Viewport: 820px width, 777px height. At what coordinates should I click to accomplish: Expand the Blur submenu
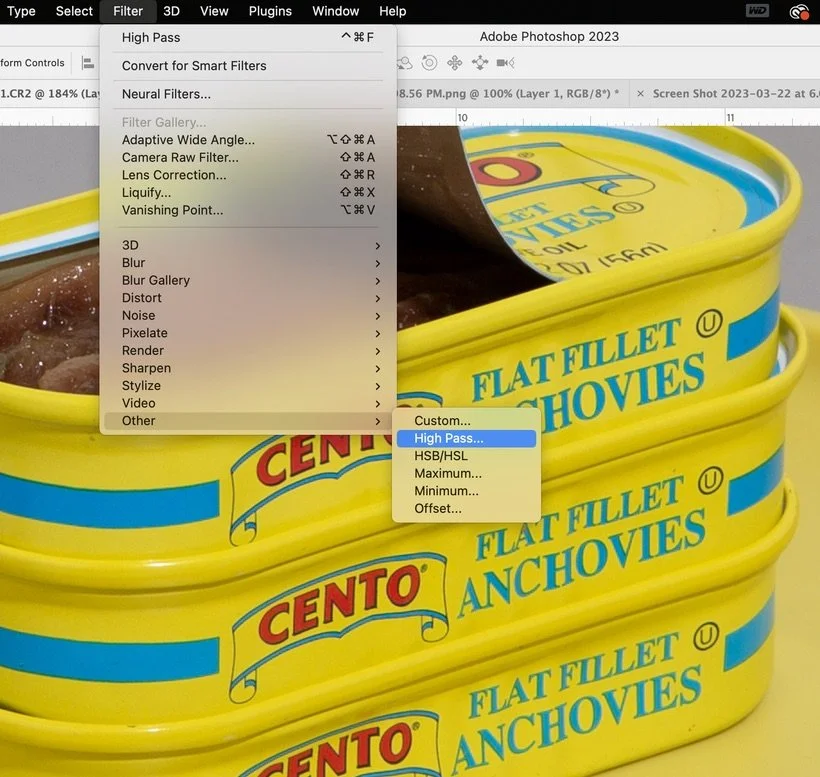248,263
